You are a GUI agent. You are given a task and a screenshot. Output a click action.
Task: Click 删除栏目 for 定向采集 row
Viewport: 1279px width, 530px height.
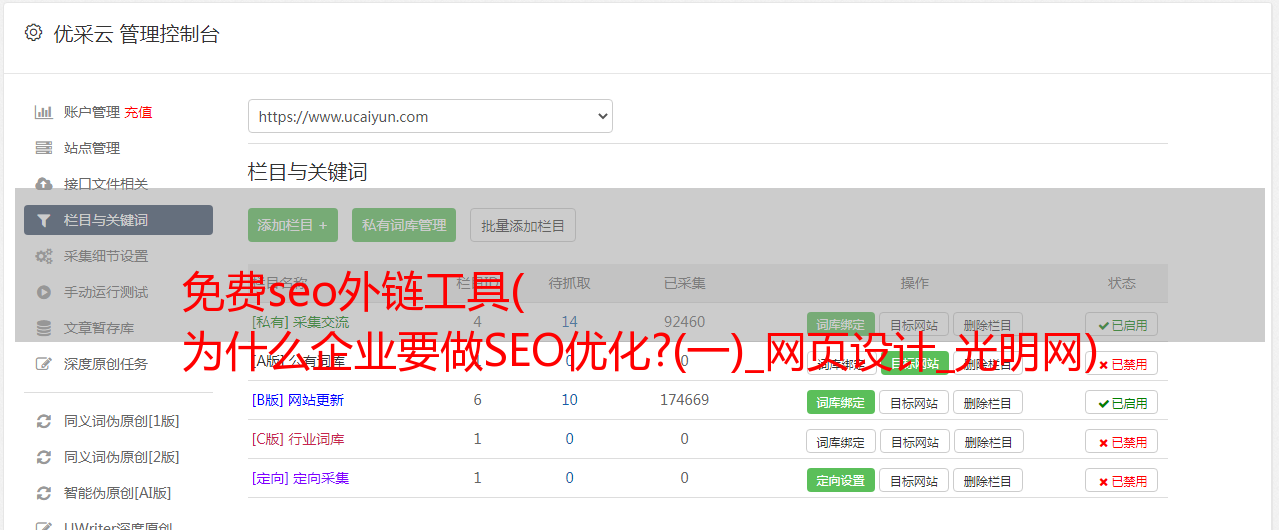click(988, 481)
